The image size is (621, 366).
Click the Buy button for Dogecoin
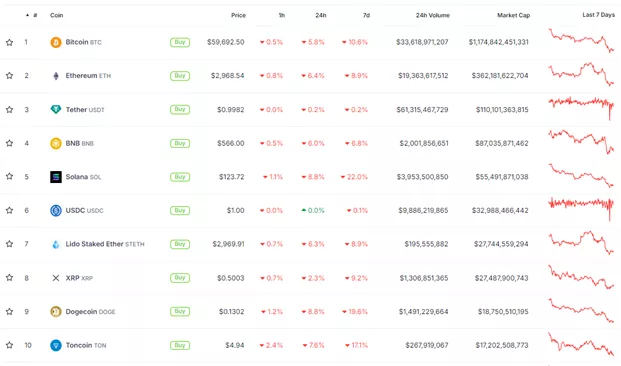pyautogui.click(x=180, y=311)
